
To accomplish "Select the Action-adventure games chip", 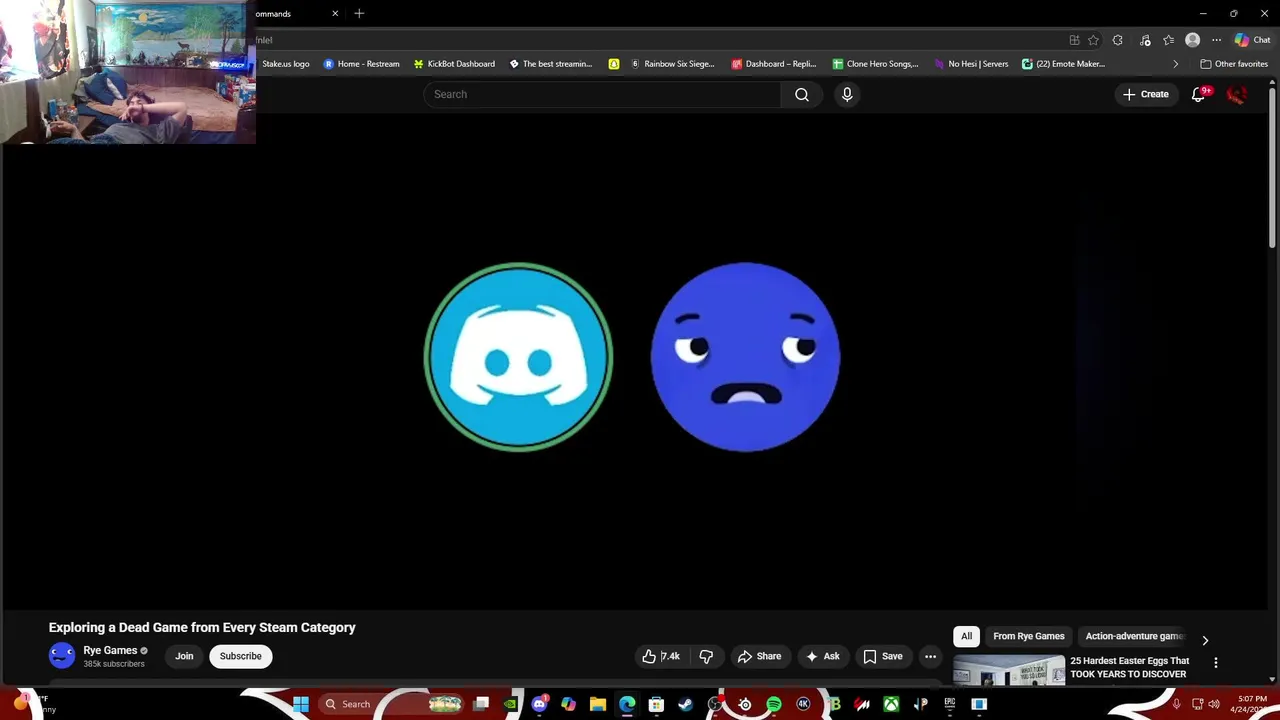I will [1134, 636].
